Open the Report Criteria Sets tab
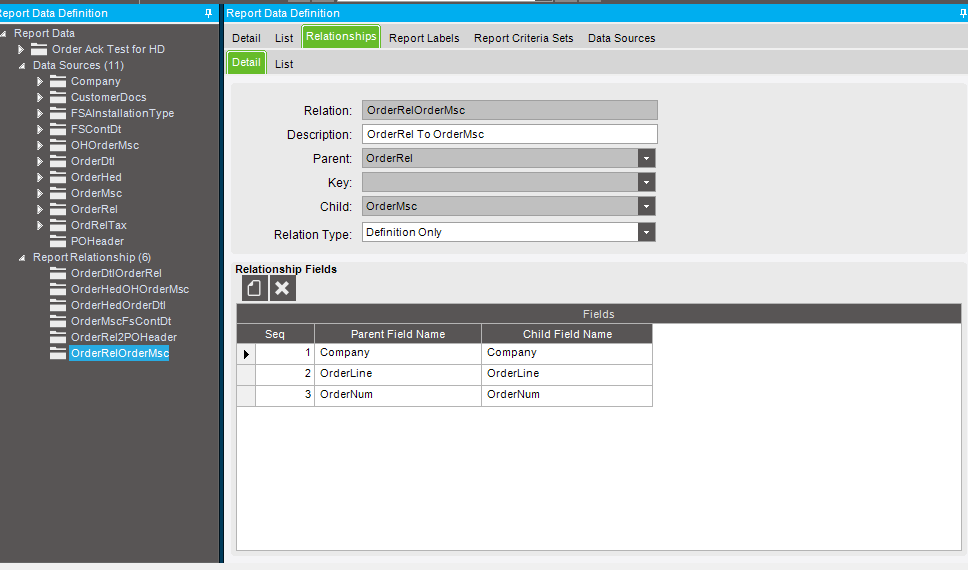The height and width of the screenshot is (570, 968). pos(524,38)
